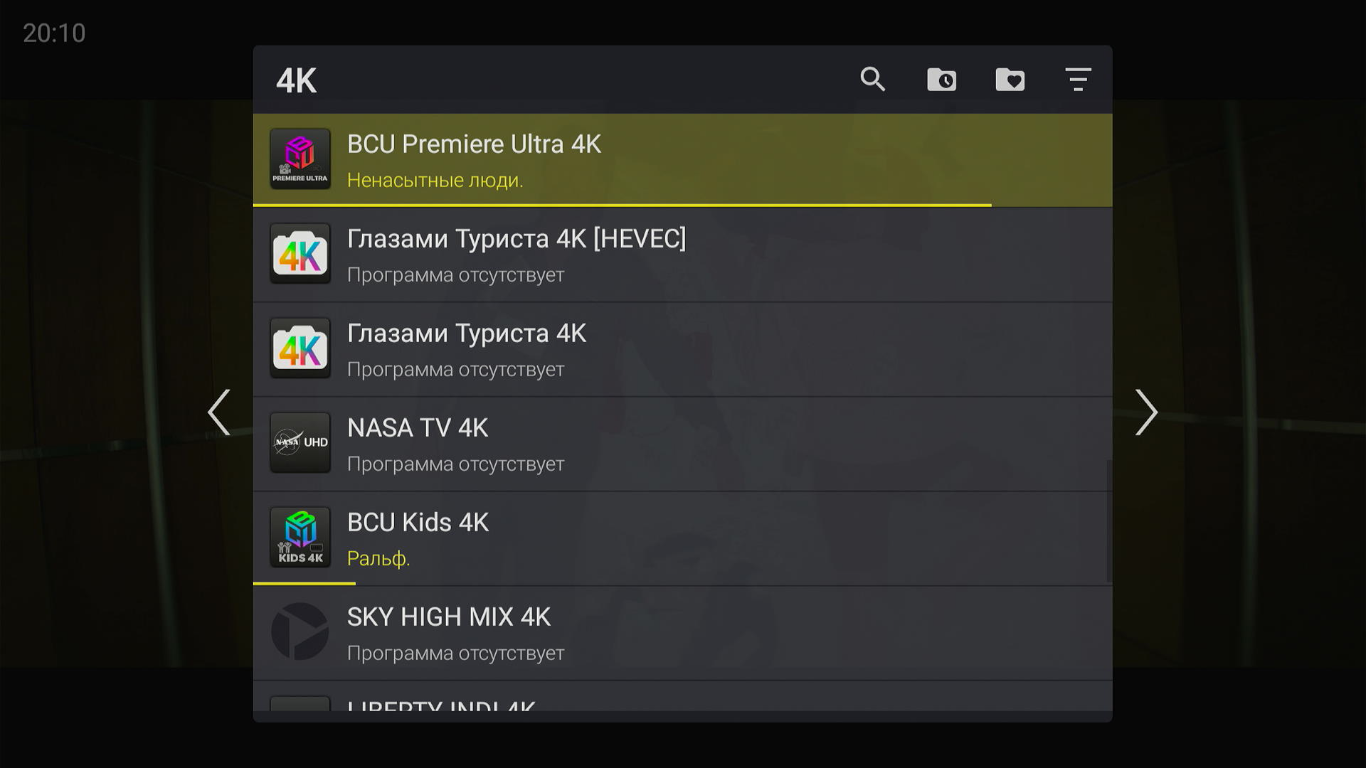Open Глазами Туриста 4K [HEVEC] channel title
1366x768 pixels.
pos(516,239)
